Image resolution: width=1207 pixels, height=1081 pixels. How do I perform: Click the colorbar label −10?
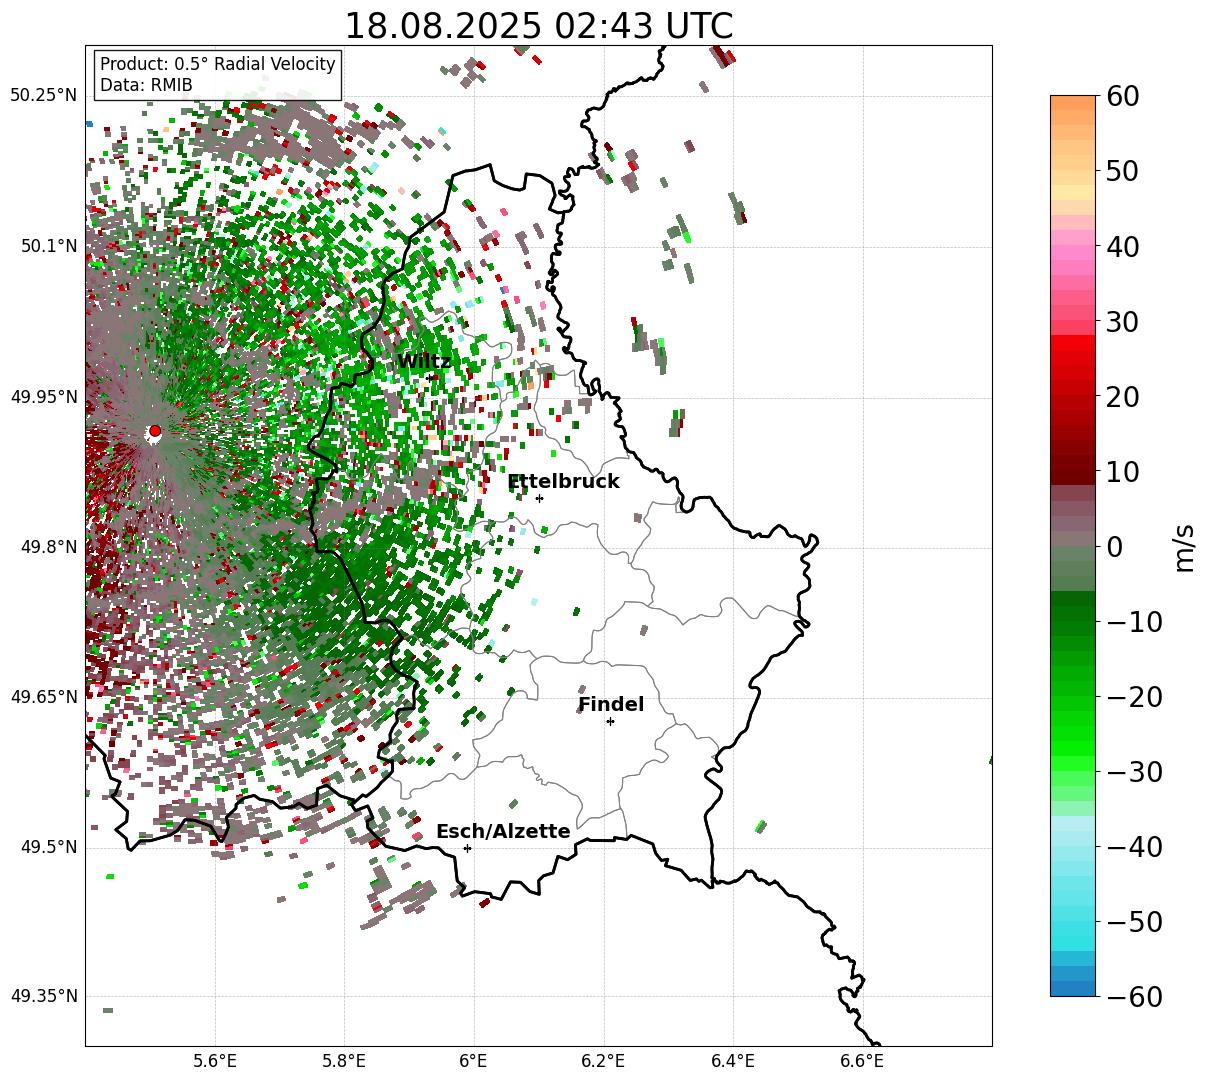[x=1135, y=621]
